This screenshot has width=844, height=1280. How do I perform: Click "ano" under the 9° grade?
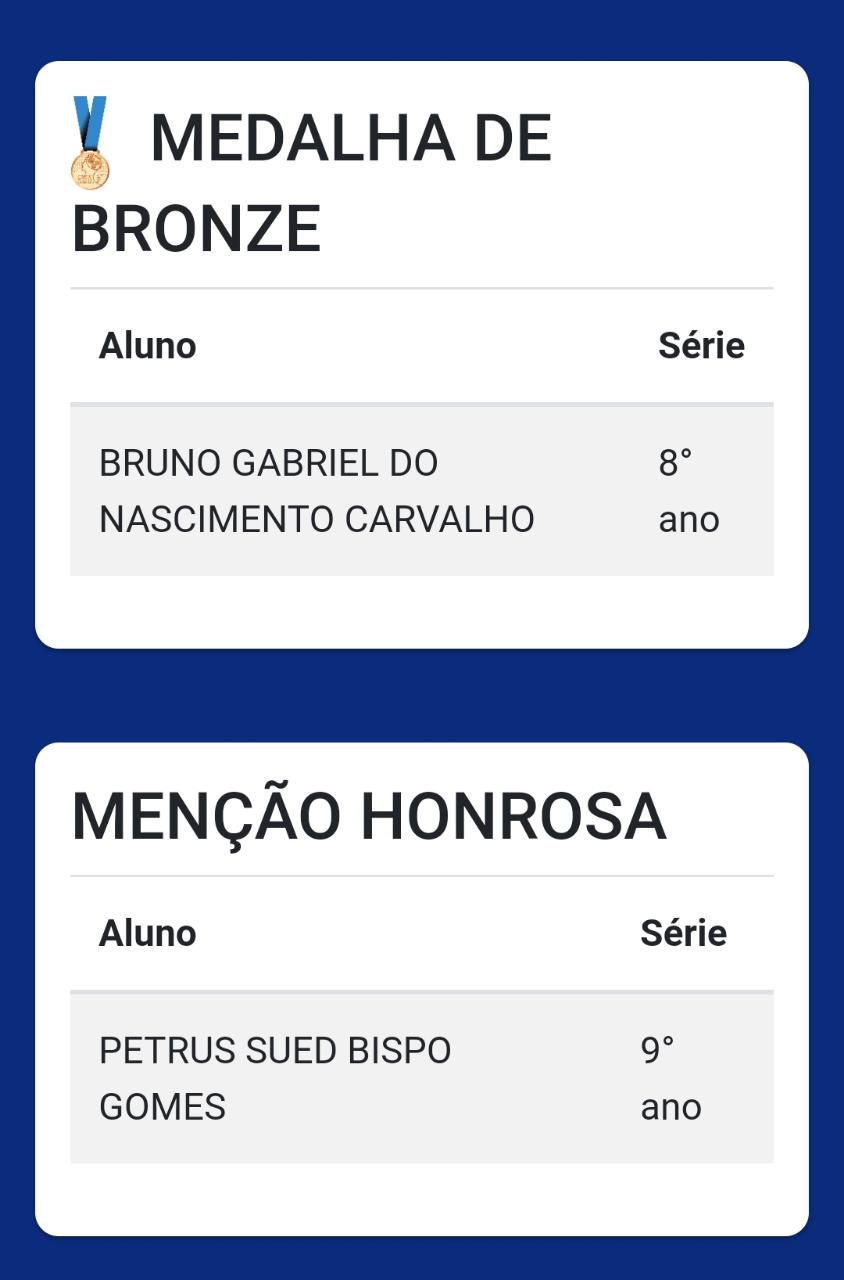671,1108
